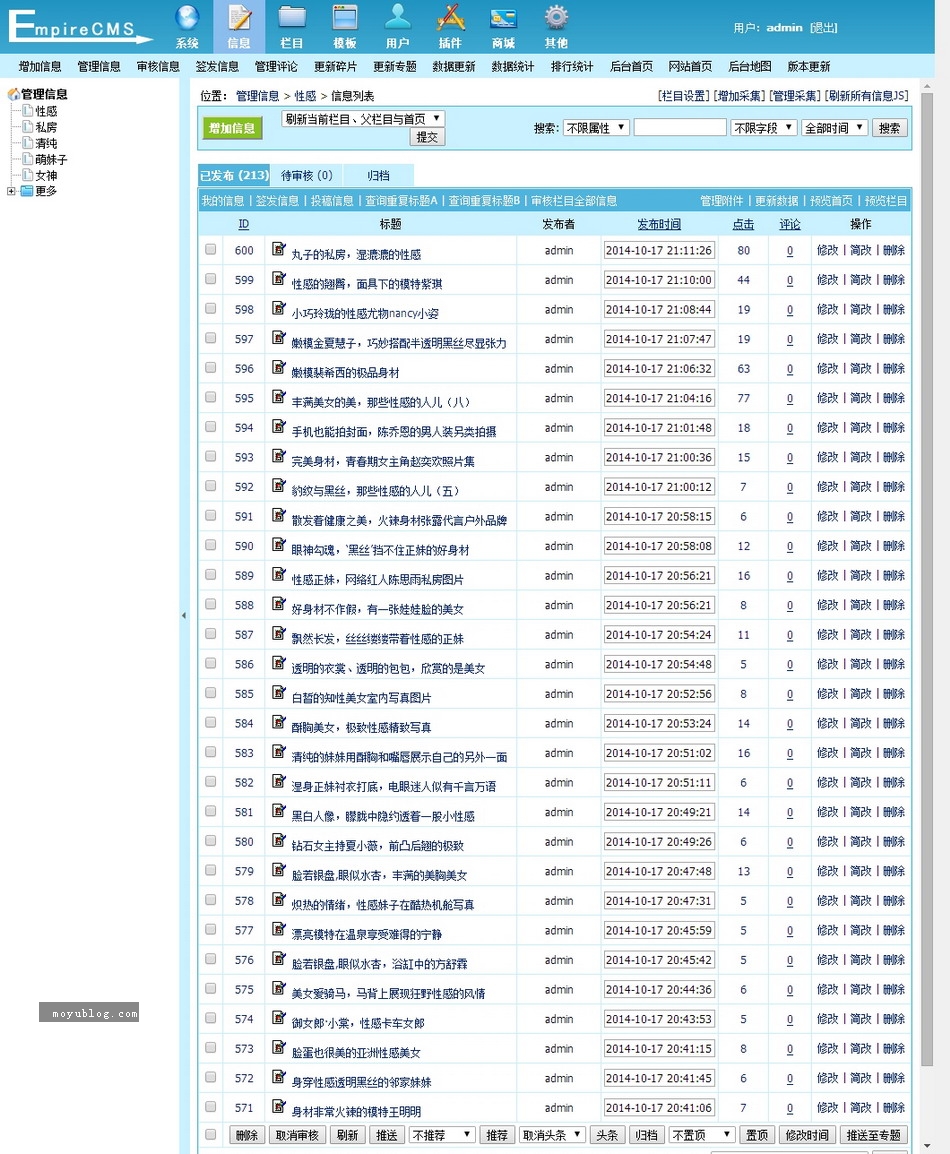Tick the checkbox for article 596
Viewport: 950px width, 1154px height.
point(210,367)
